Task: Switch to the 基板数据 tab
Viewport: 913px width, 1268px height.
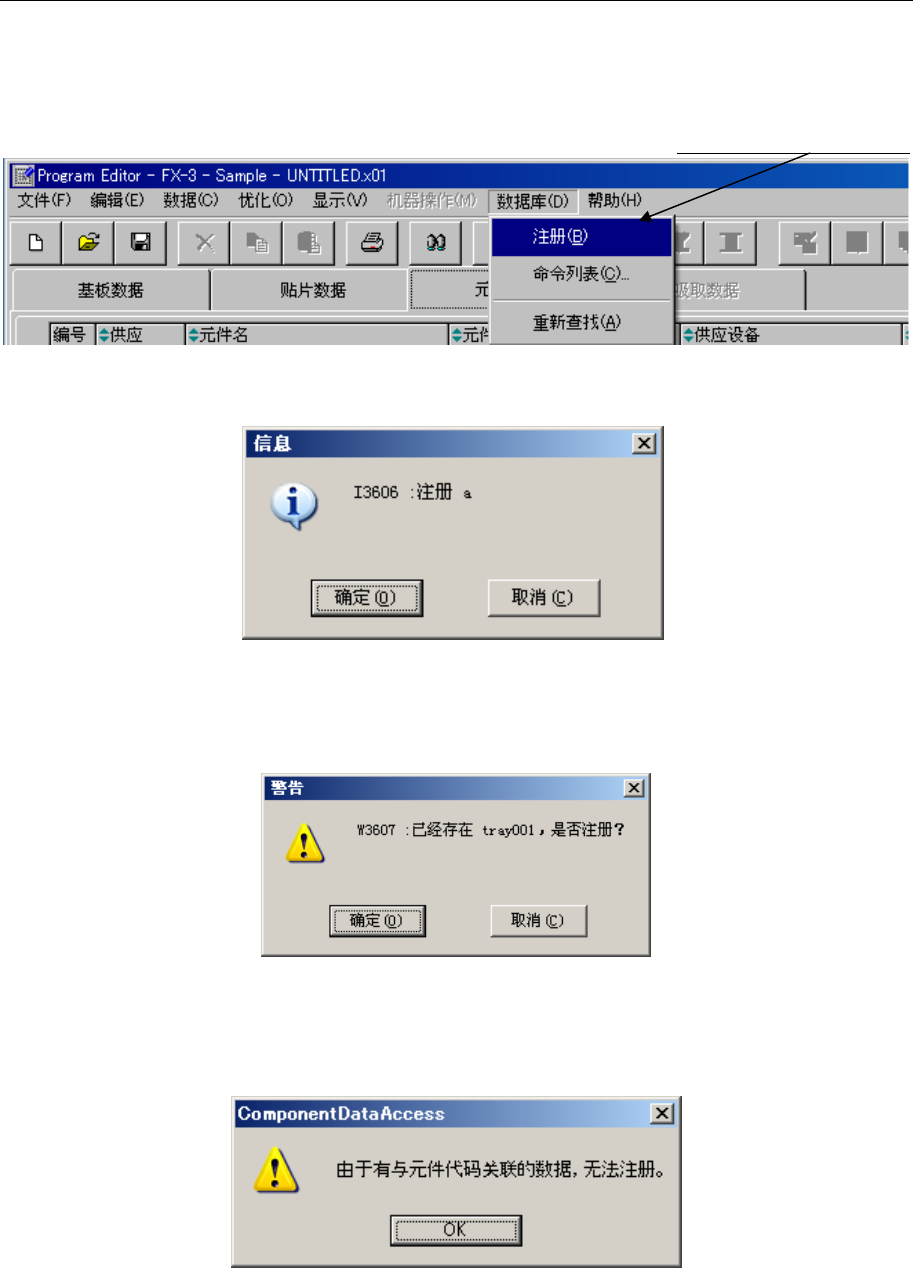Action: (x=110, y=290)
